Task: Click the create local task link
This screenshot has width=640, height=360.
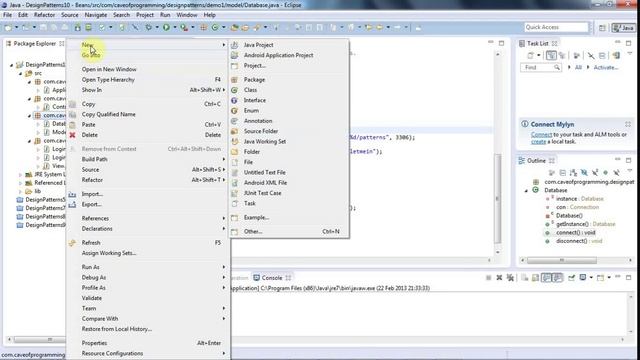Action: 538,142
